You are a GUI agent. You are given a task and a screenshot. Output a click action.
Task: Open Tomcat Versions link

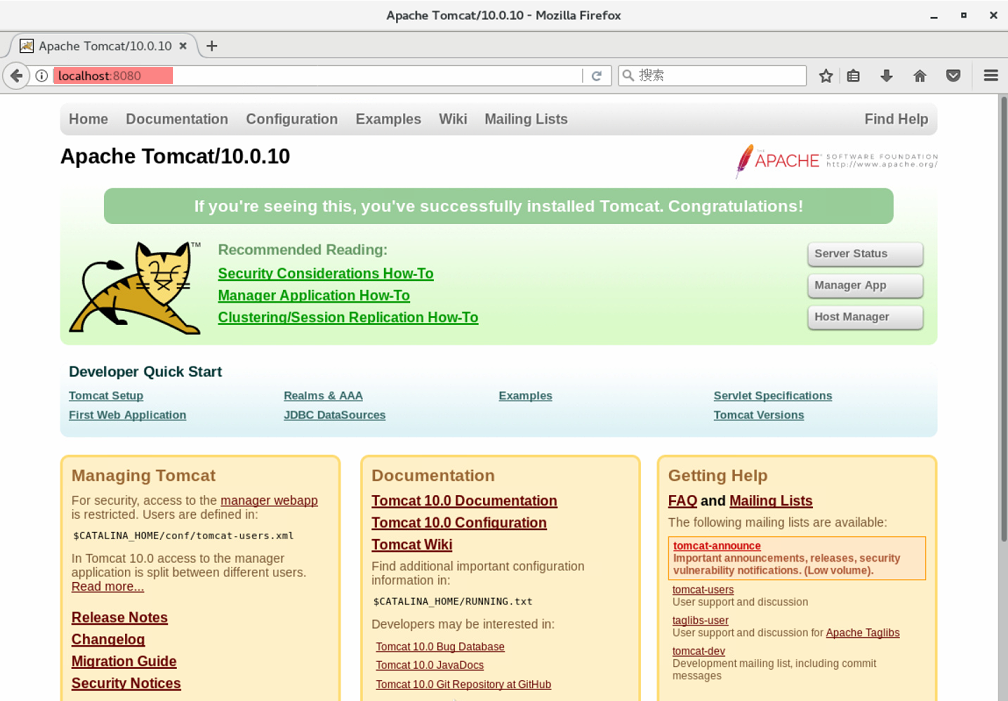(x=759, y=415)
